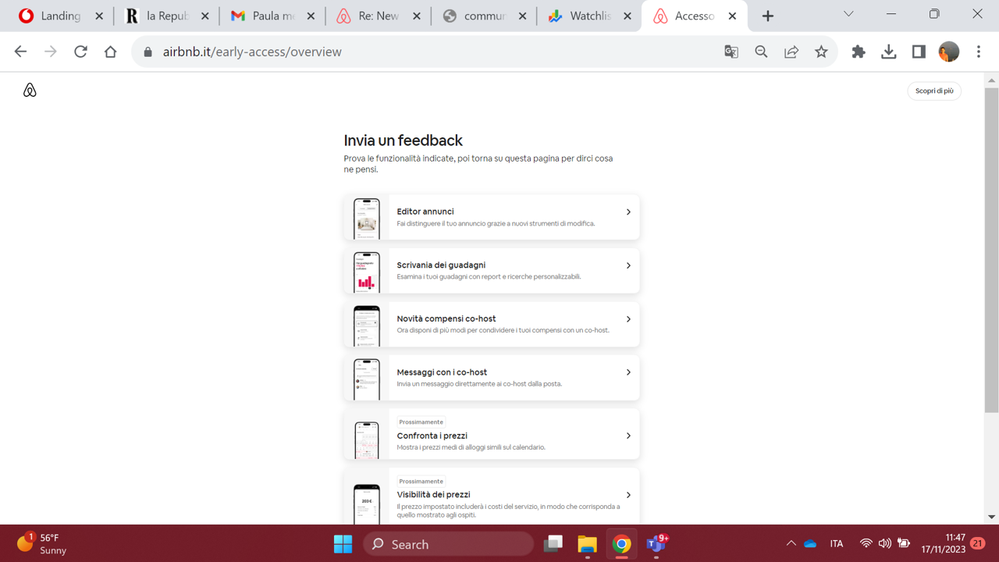Image resolution: width=999 pixels, height=562 pixels.
Task: Open the zoom magnifier icon in address bar
Action: 761,52
